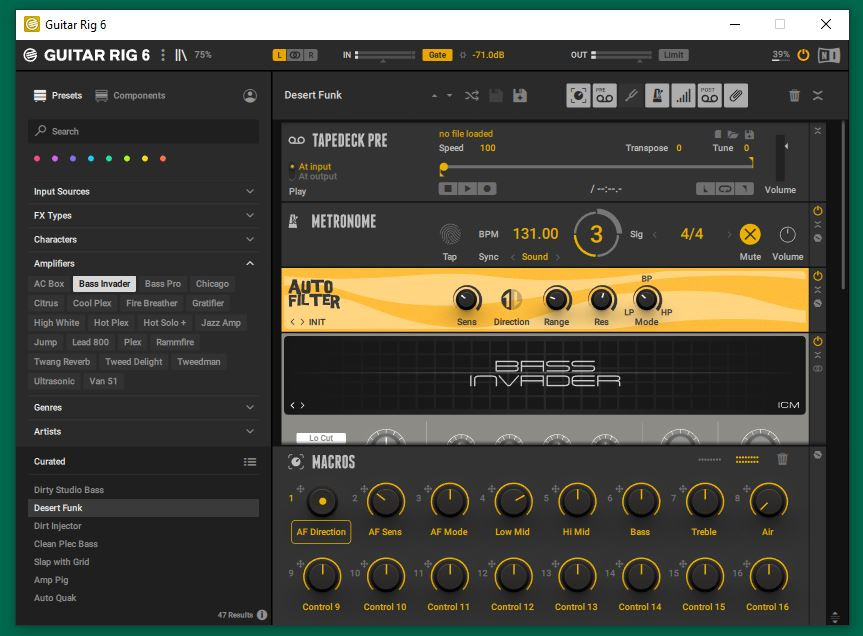Expand the Characters section
Screen dimensions: 863x636
pyautogui.click(x=143, y=239)
